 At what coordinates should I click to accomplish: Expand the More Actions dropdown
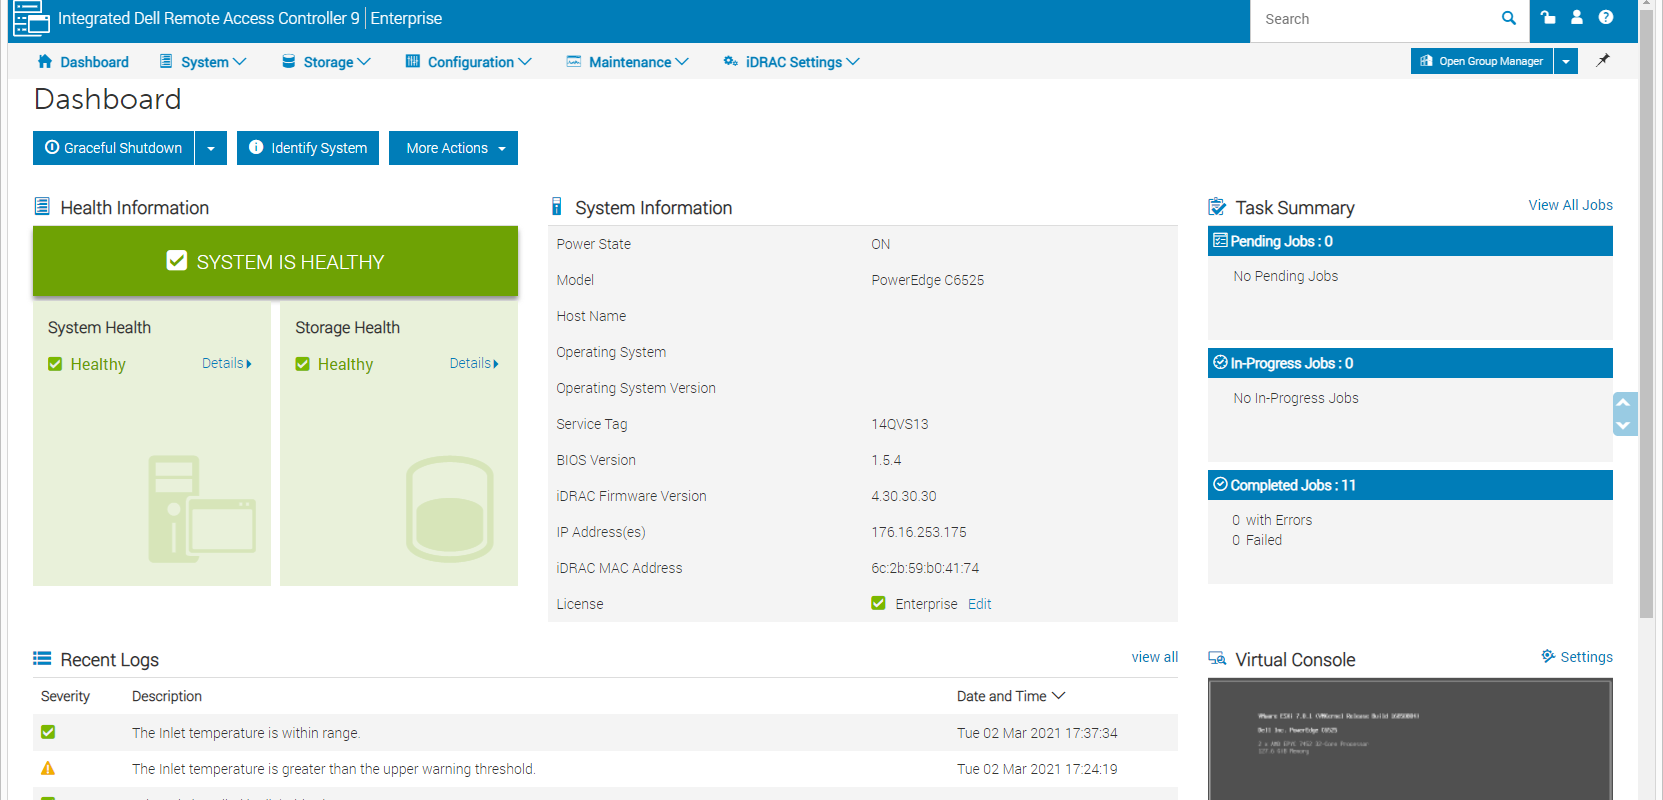[453, 148]
